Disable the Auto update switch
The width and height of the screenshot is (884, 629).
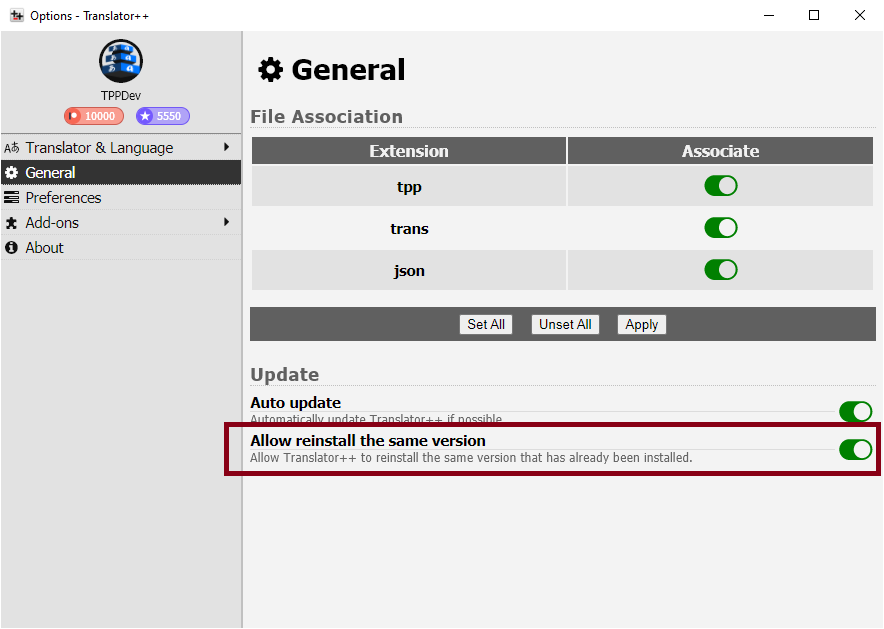coord(855,411)
